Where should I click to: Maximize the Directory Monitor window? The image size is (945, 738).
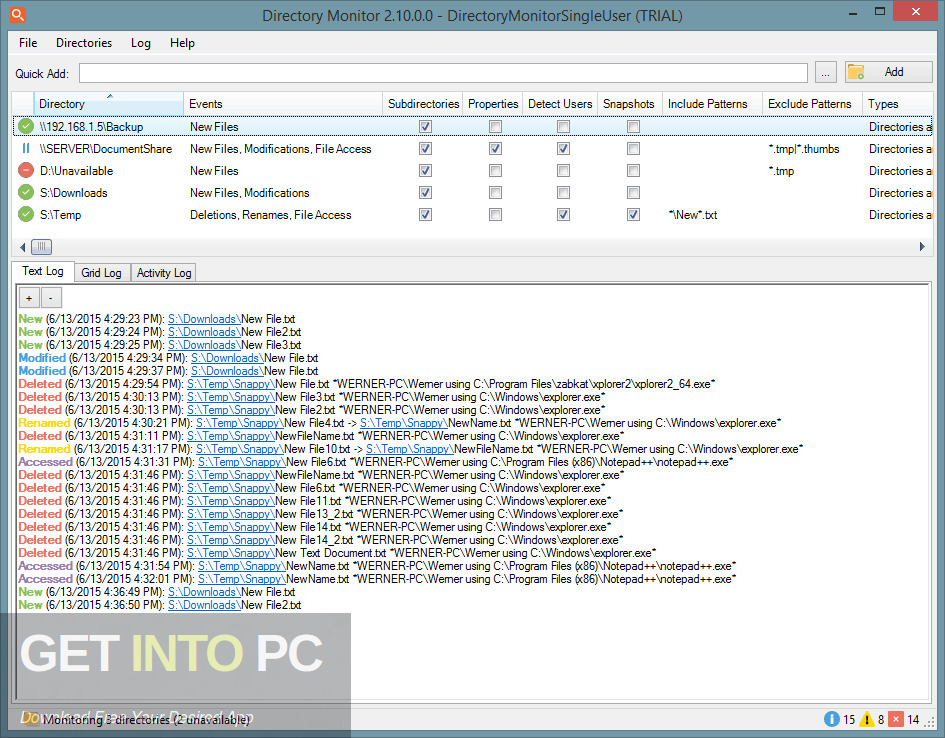880,12
